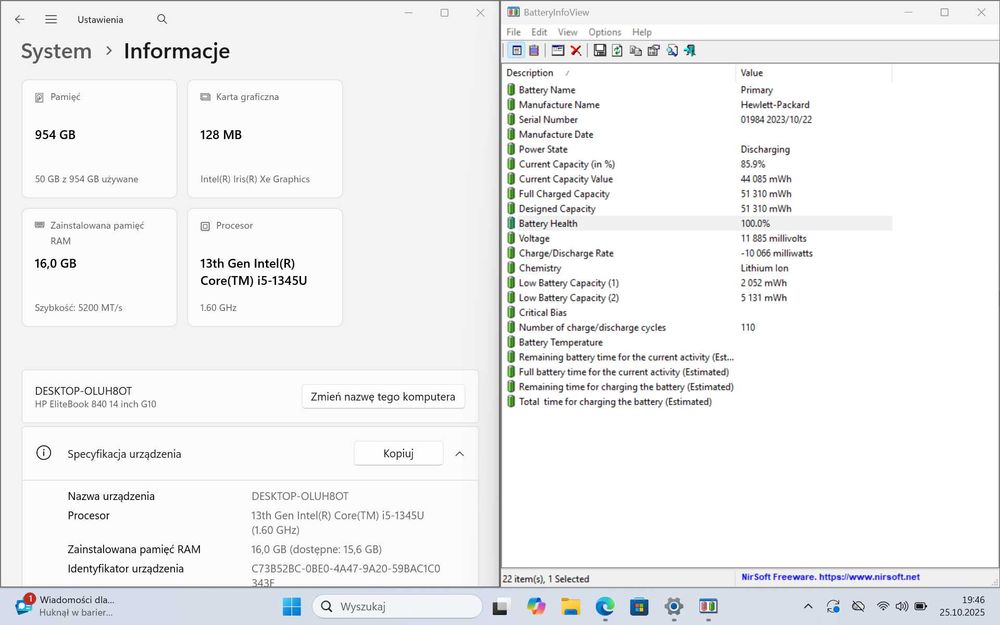Click the window-styled icon left of red X
The image size is (1000, 625).
[x=558, y=50]
